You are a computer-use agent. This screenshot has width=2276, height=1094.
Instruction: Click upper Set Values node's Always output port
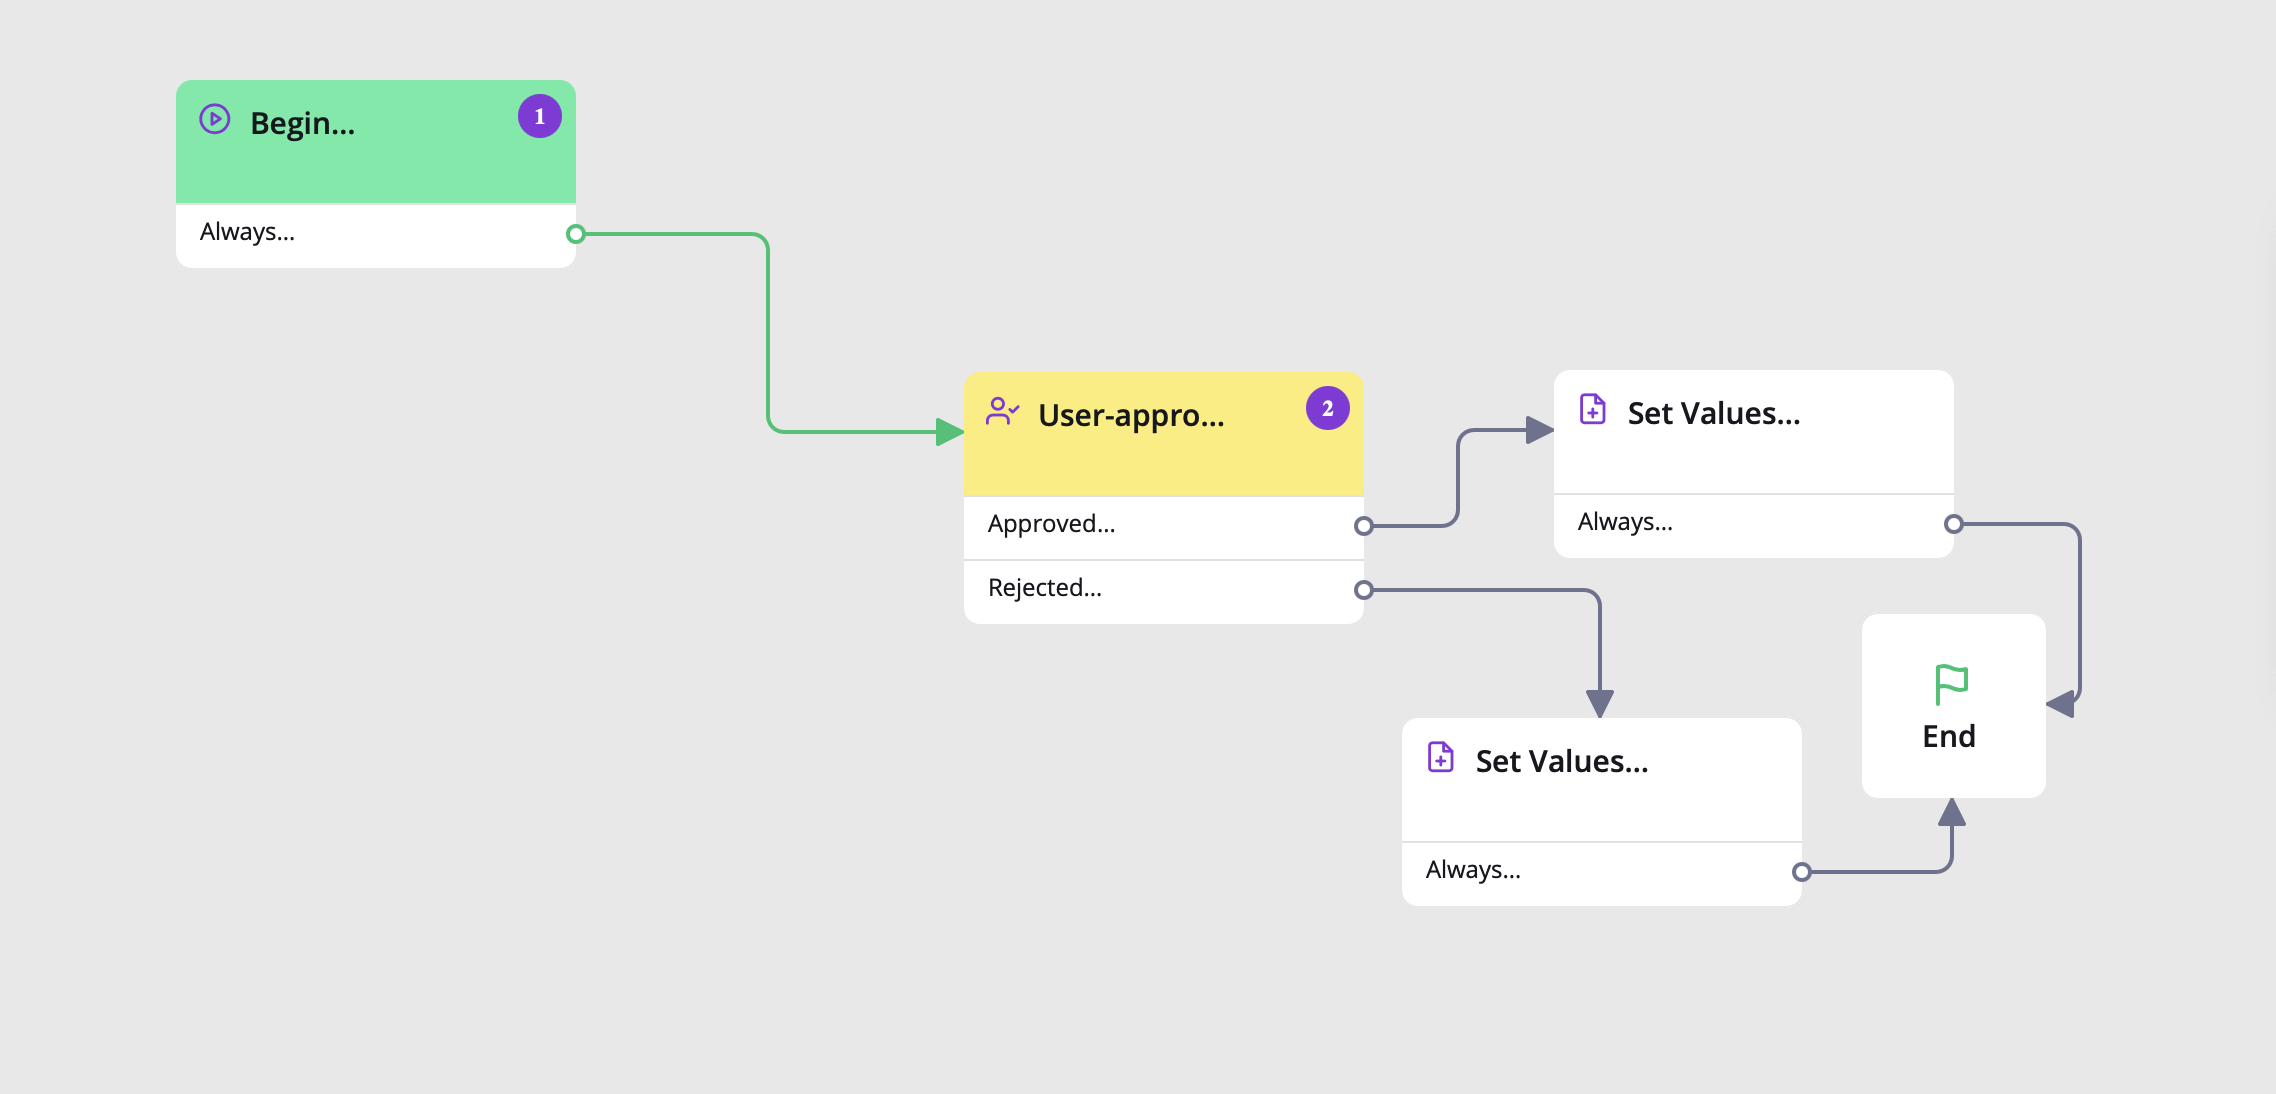point(1953,524)
